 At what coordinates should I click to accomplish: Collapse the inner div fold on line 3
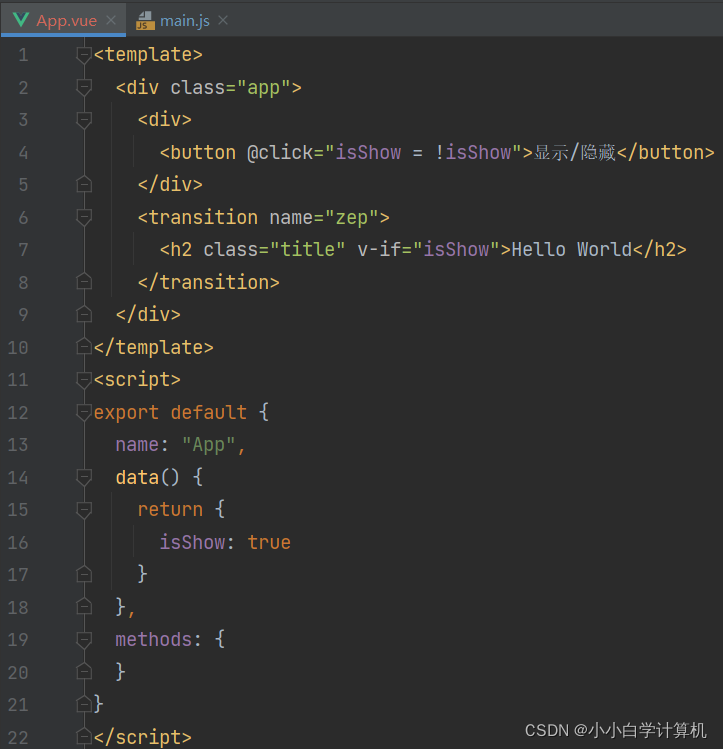84,119
